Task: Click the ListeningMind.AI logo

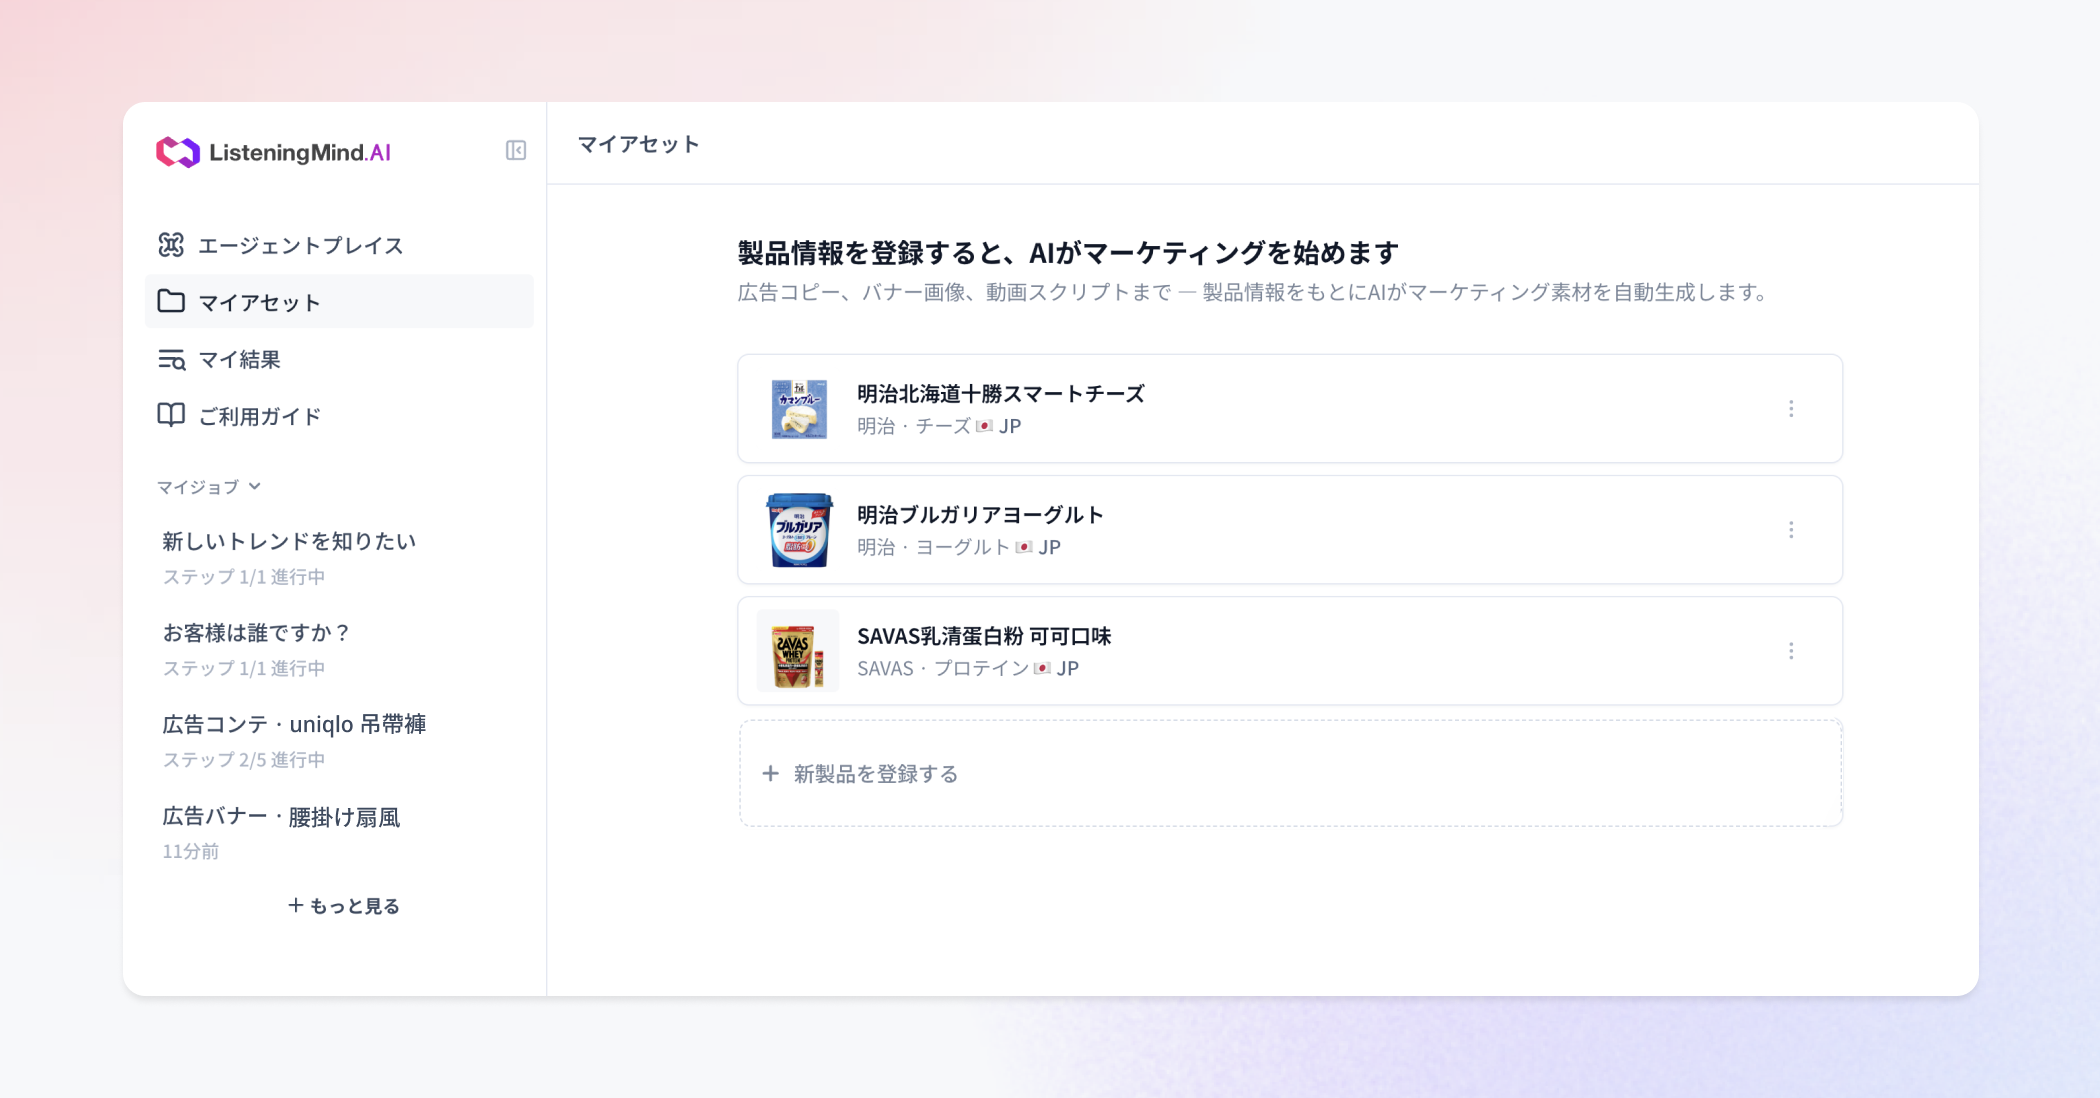Action: [273, 152]
